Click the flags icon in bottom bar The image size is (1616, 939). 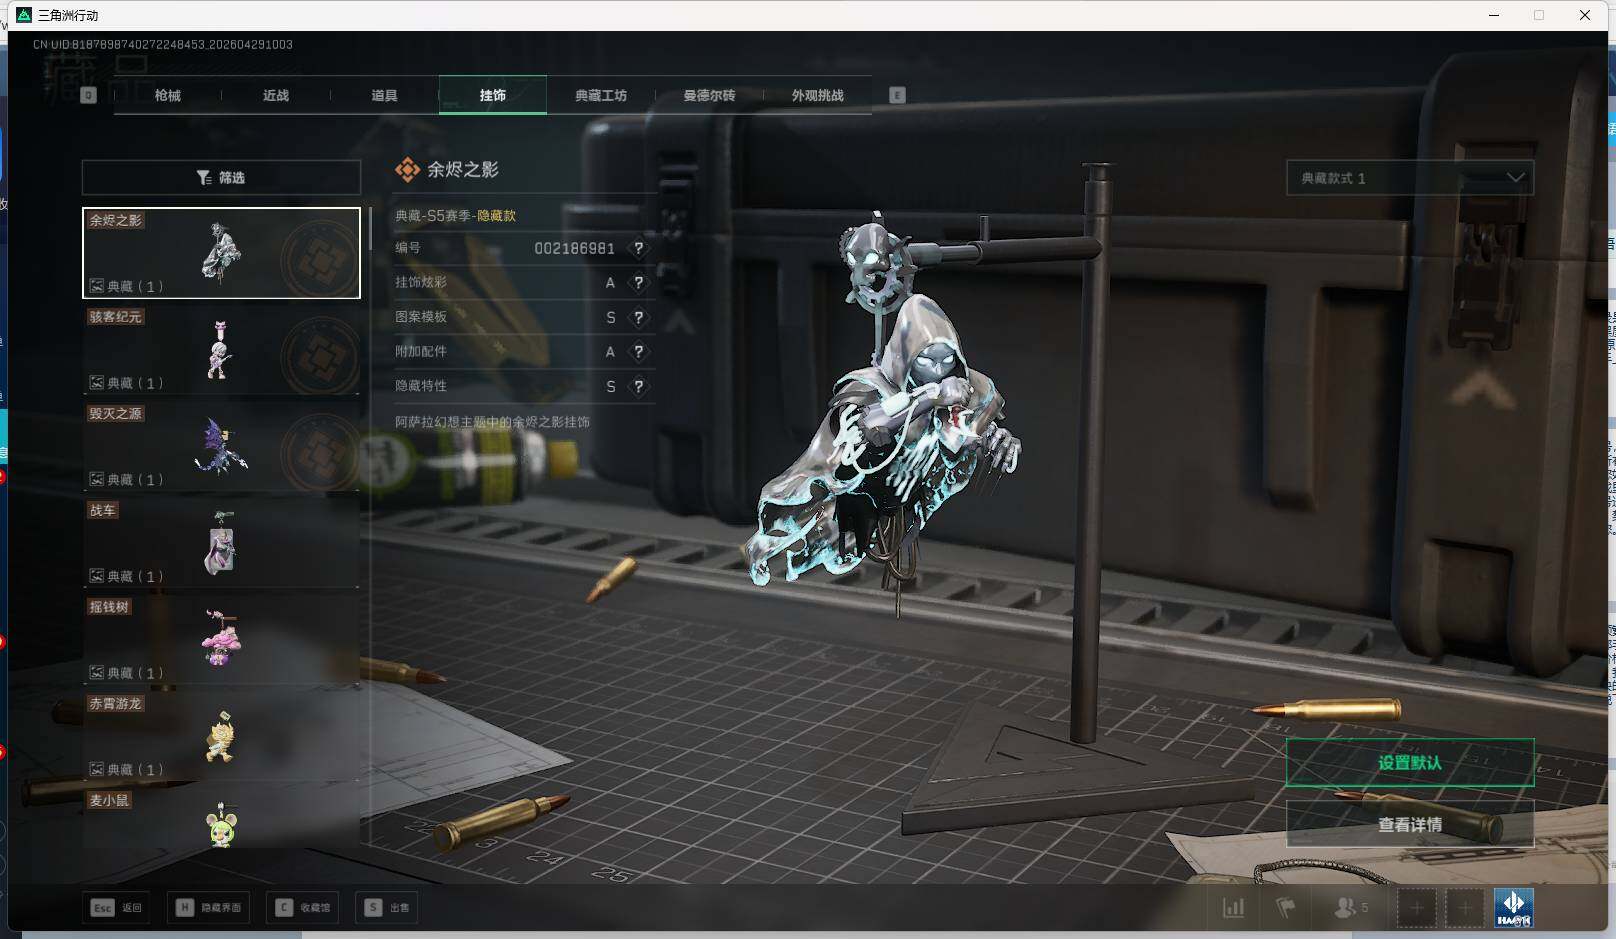pos(1286,908)
